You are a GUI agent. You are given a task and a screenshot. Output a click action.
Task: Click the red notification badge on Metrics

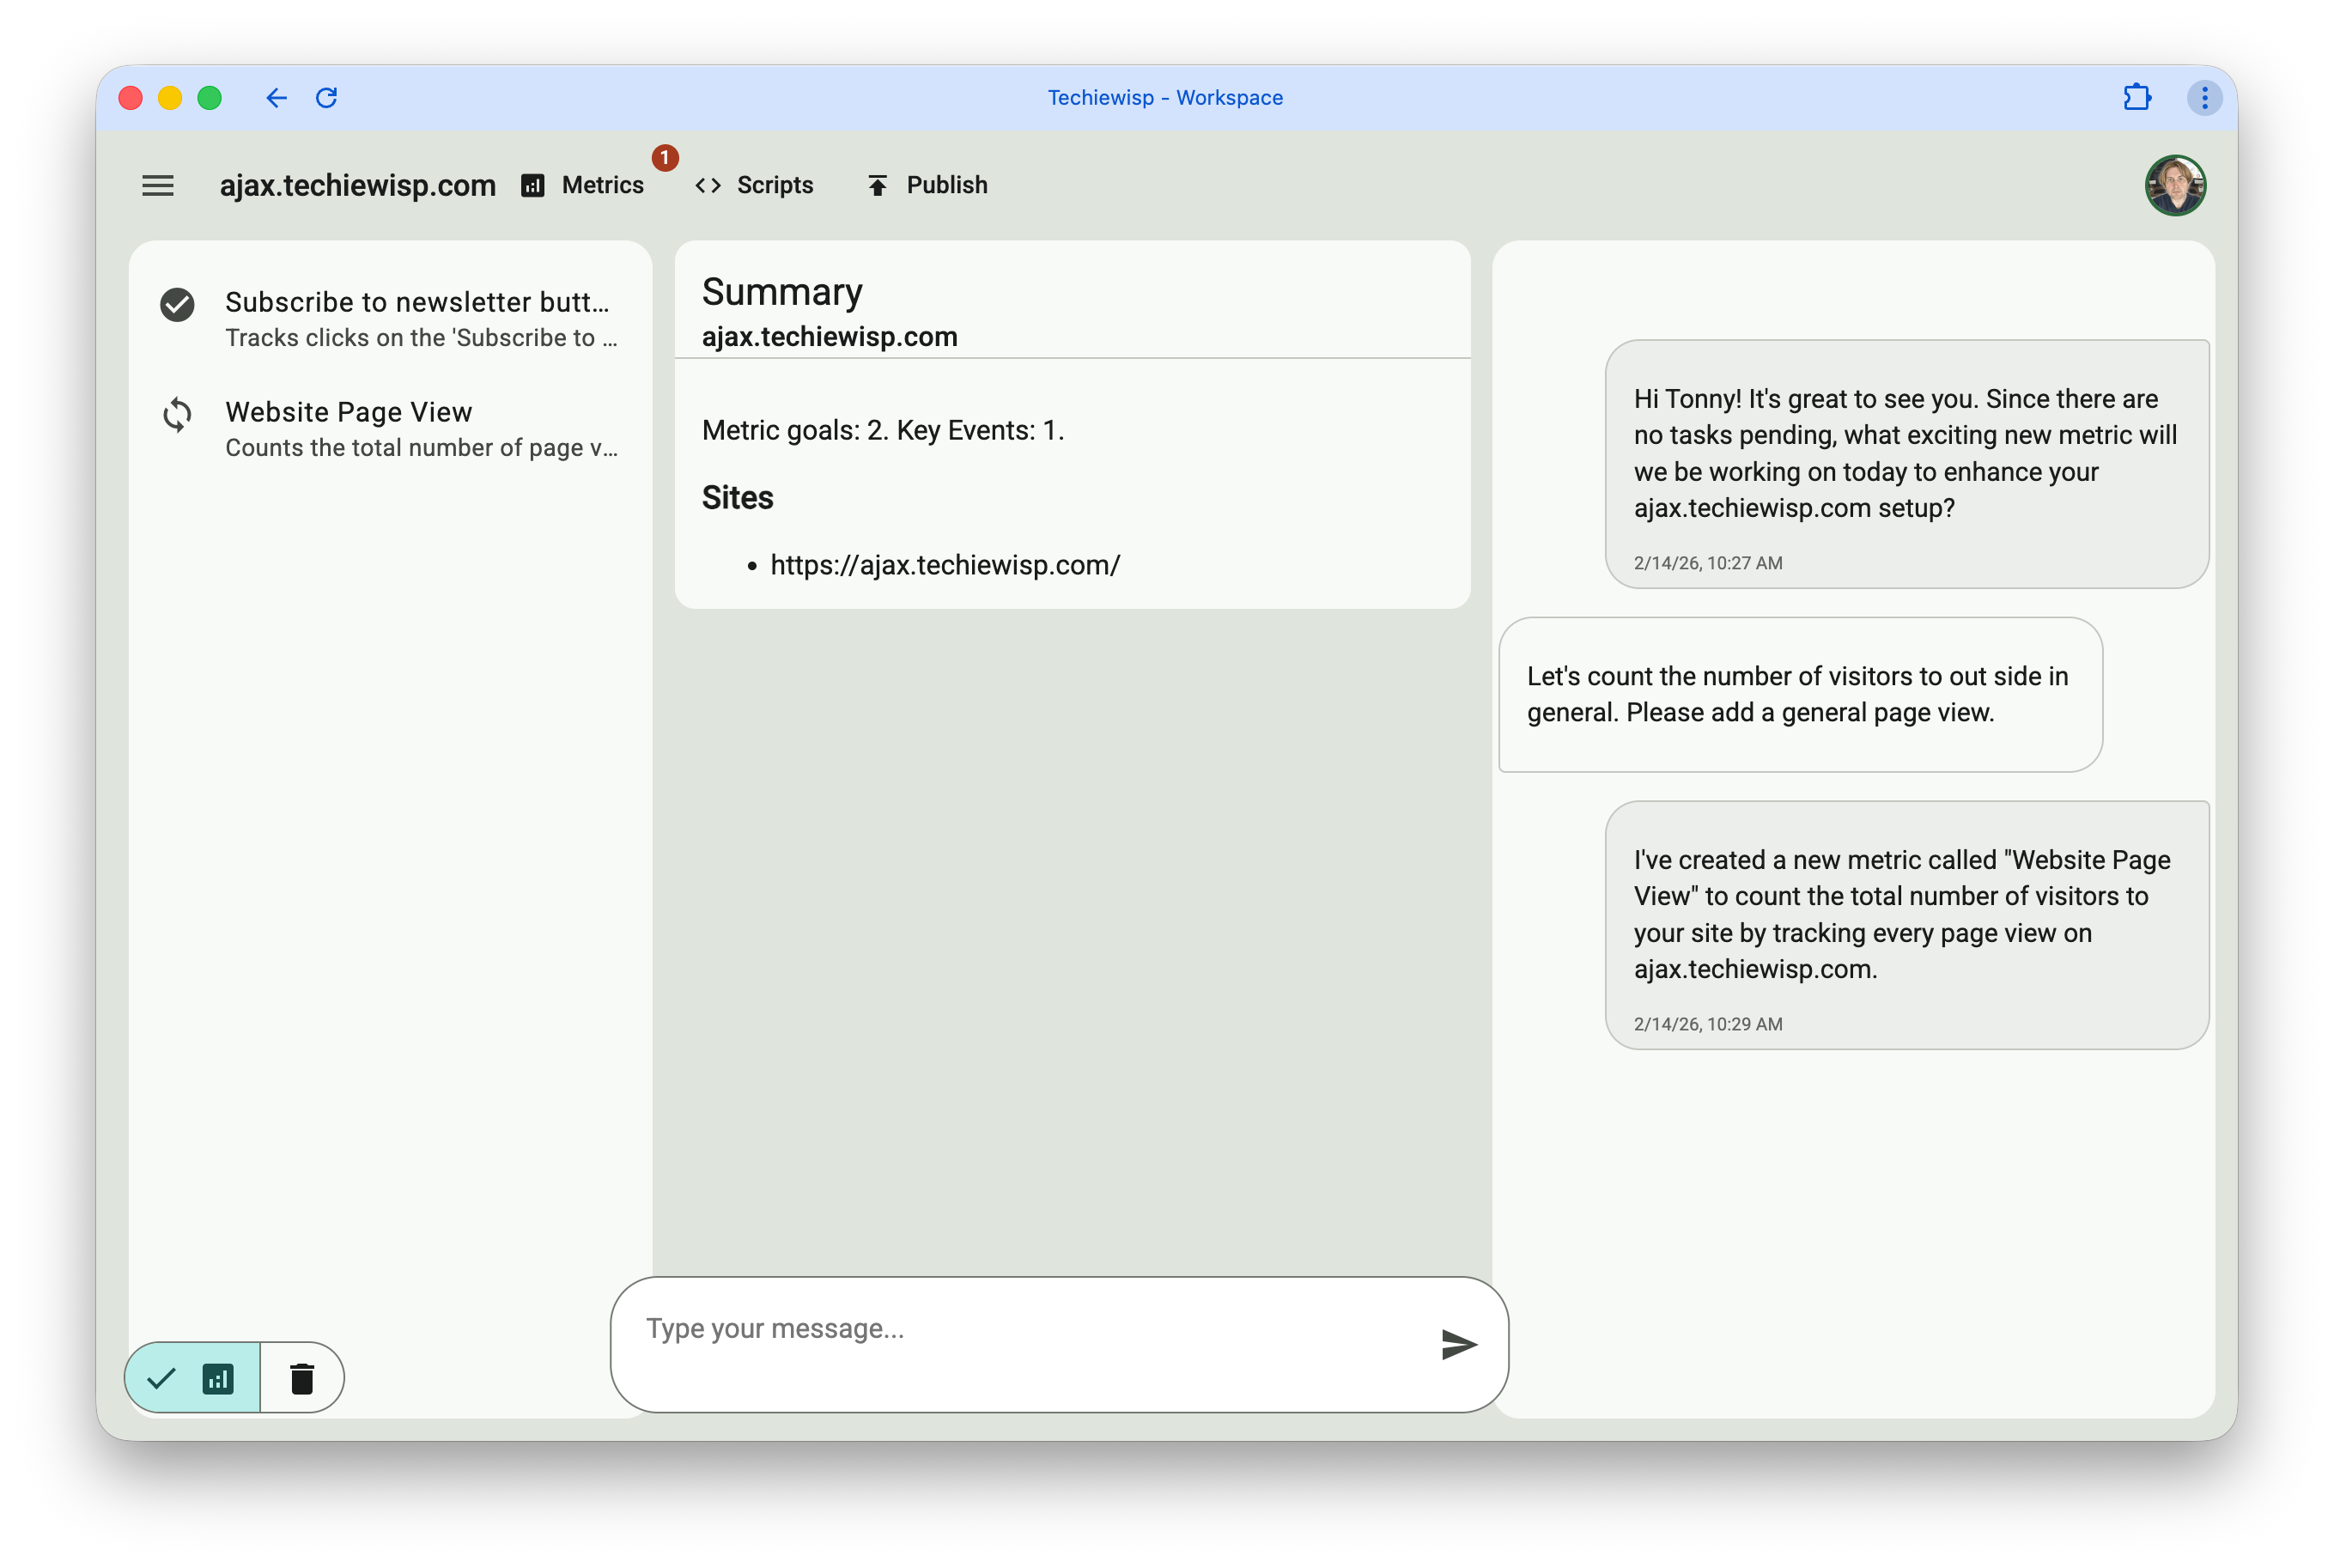[664, 158]
